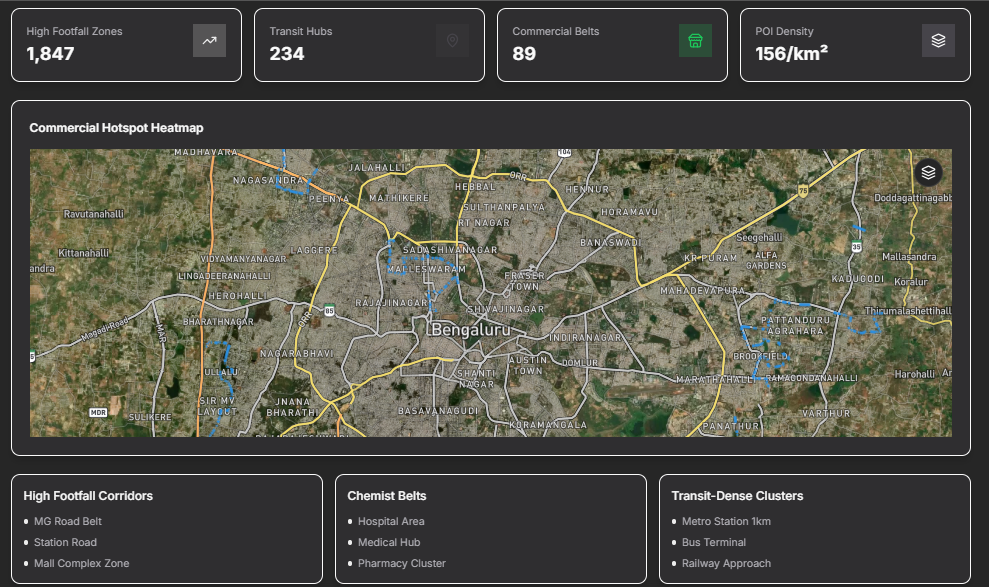Select MG Road Belt corridor
The width and height of the screenshot is (989, 587).
68,521
